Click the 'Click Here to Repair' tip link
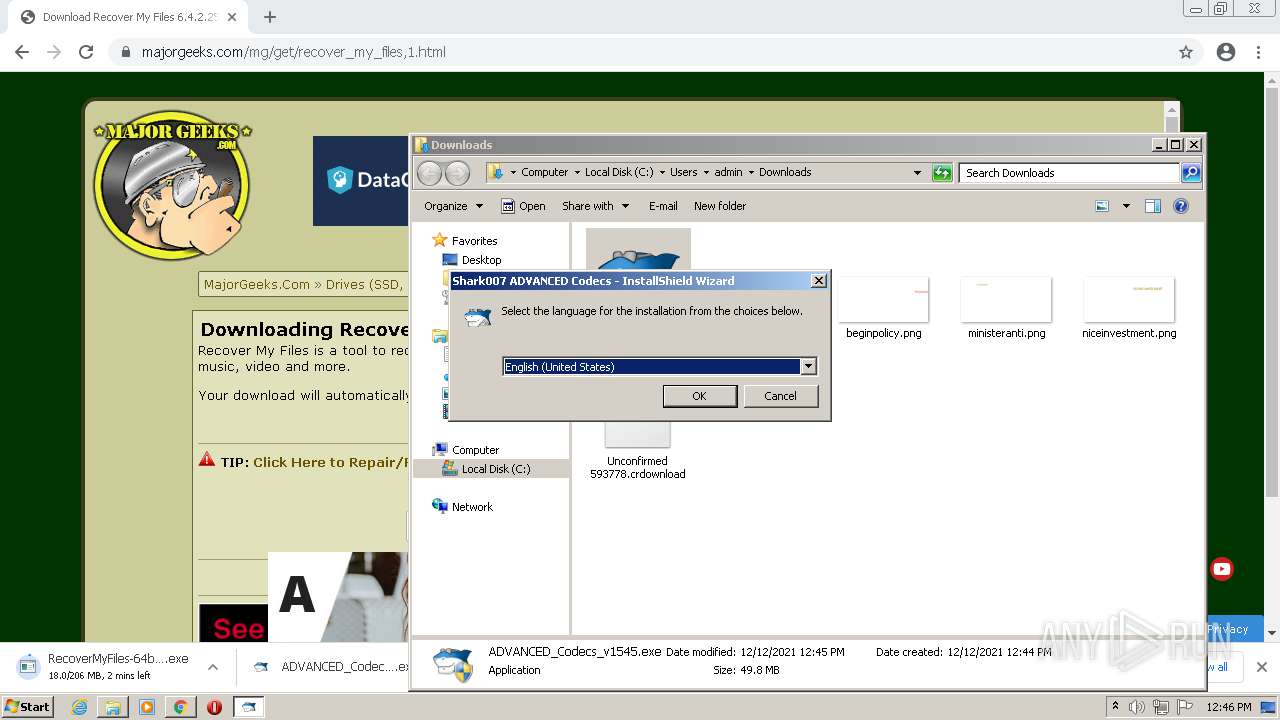 pos(330,462)
